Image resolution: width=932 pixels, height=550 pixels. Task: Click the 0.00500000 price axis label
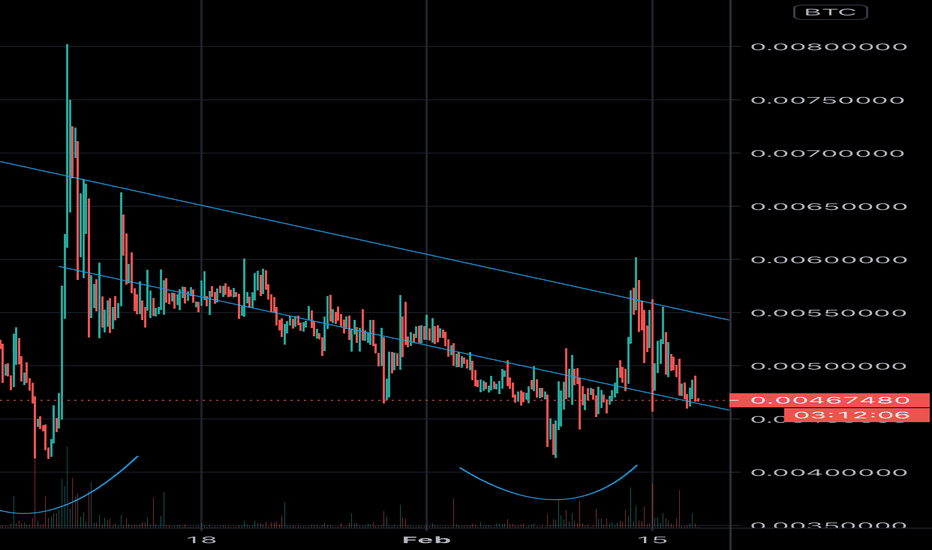point(829,366)
